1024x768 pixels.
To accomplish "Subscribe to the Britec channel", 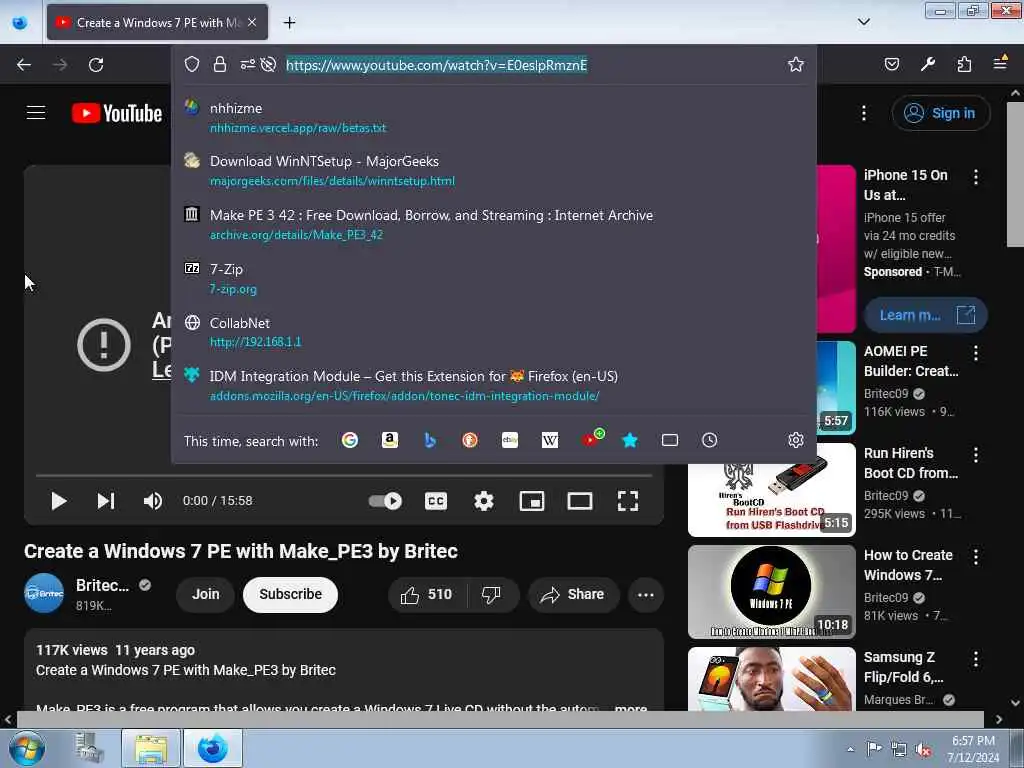I will coord(291,594).
